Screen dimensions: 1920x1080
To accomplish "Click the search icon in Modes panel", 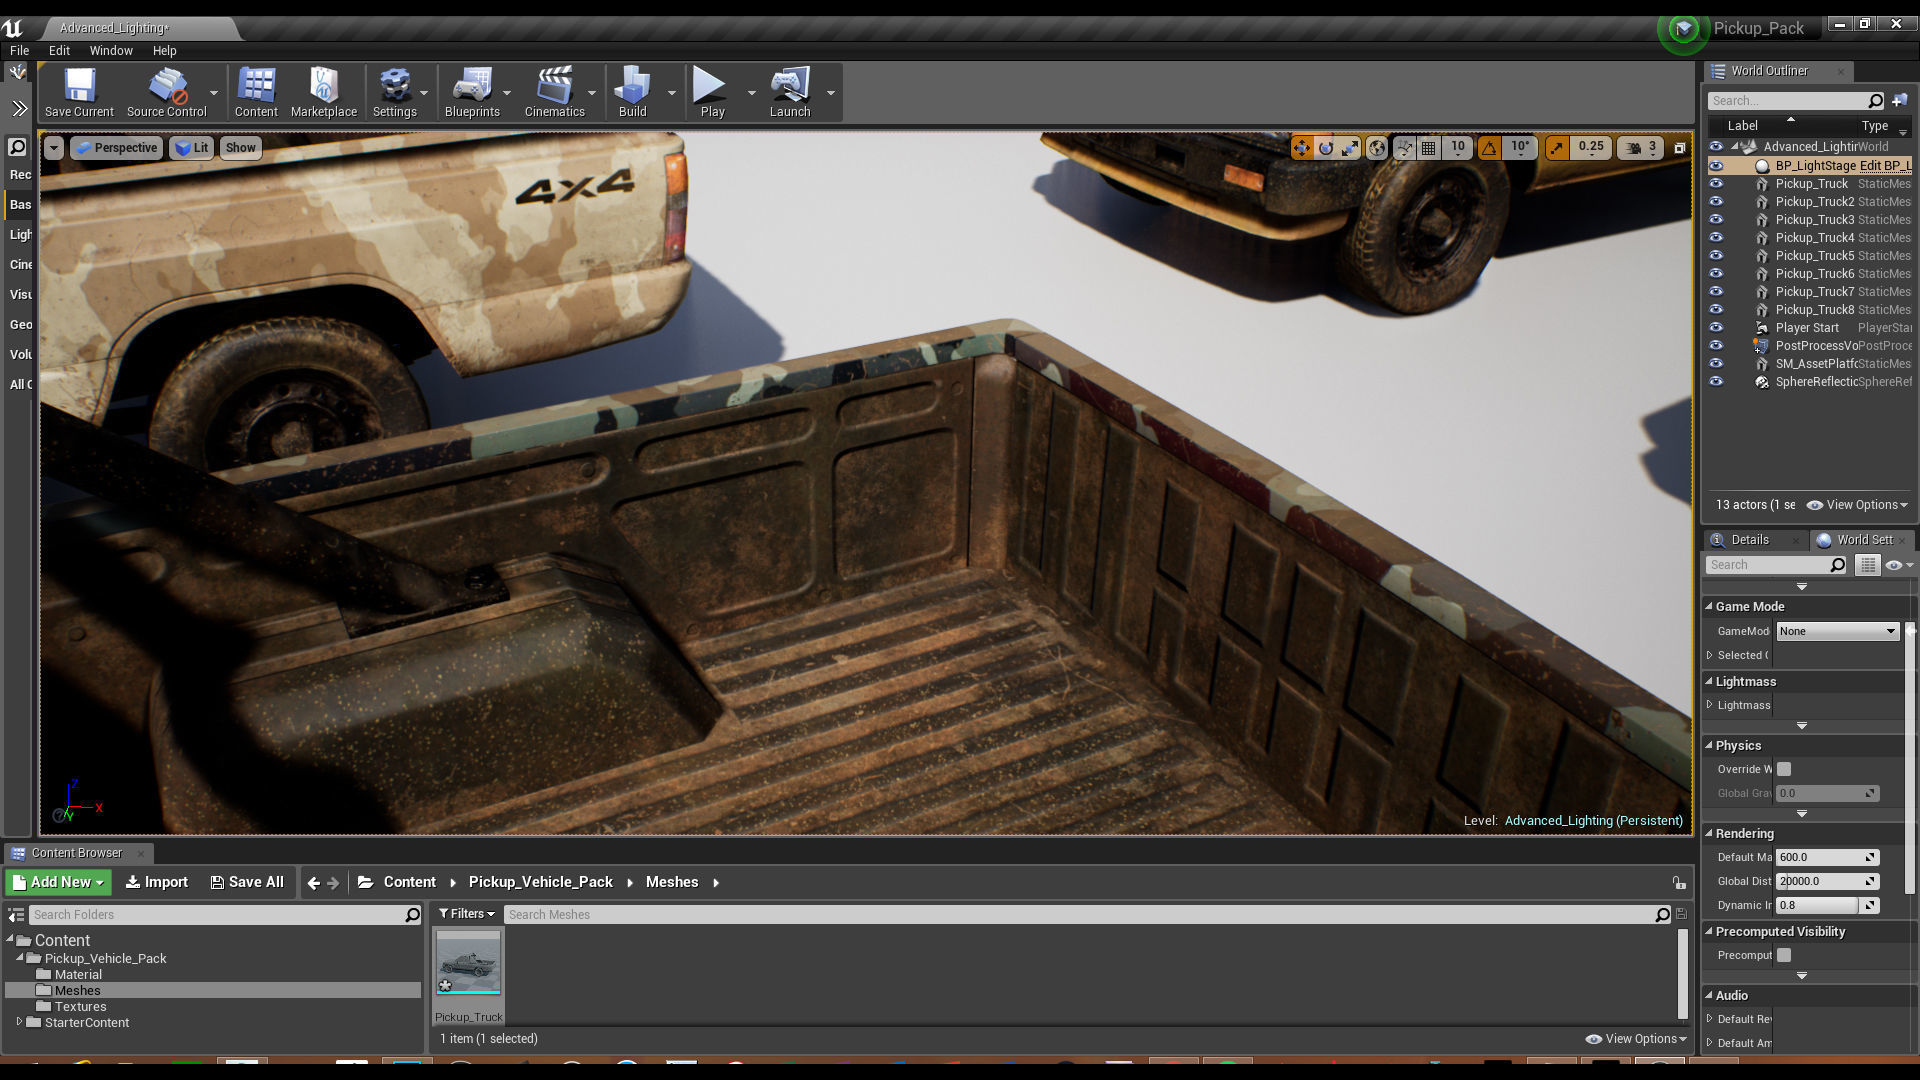I will coord(17,148).
